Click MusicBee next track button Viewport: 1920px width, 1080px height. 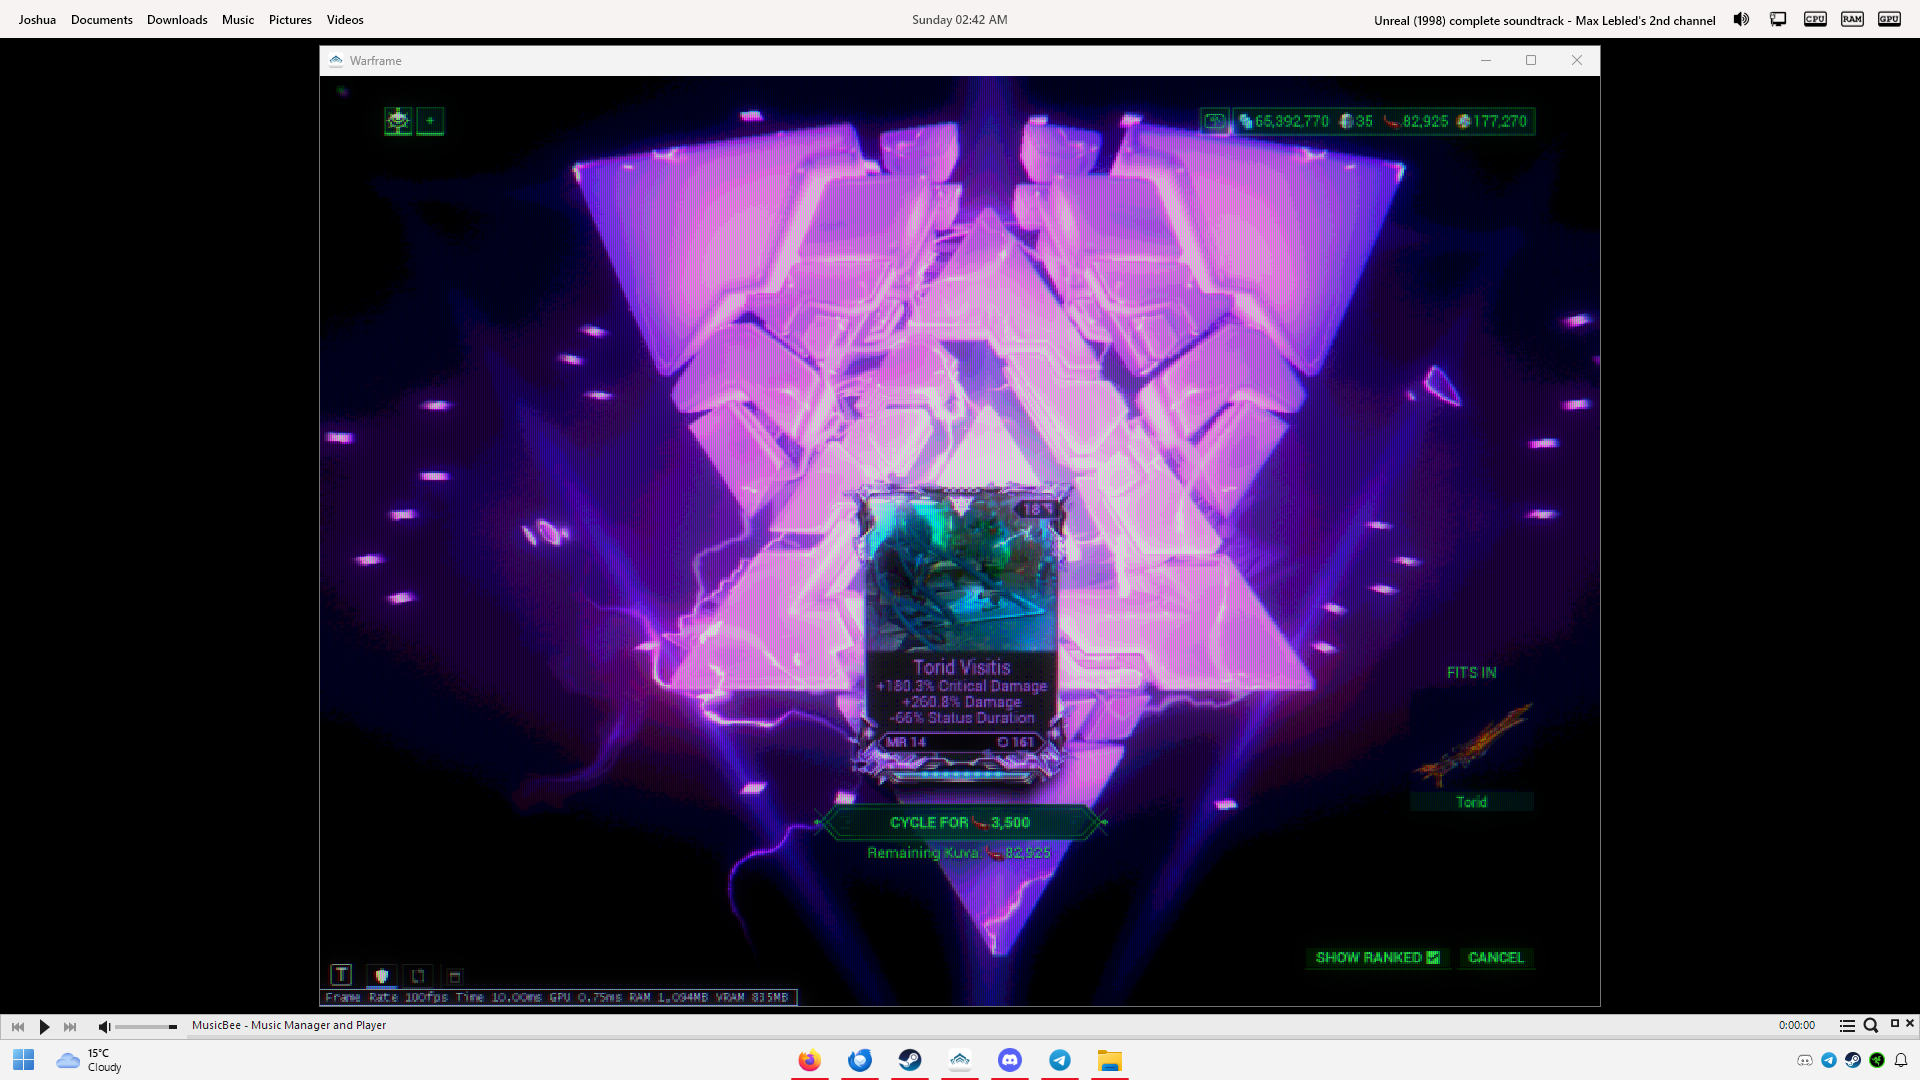[x=70, y=1027]
